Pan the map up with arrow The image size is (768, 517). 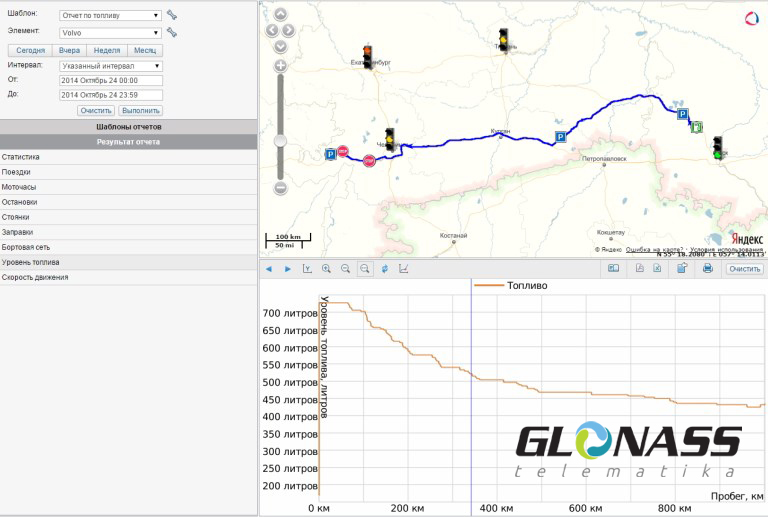pyautogui.click(x=281, y=15)
